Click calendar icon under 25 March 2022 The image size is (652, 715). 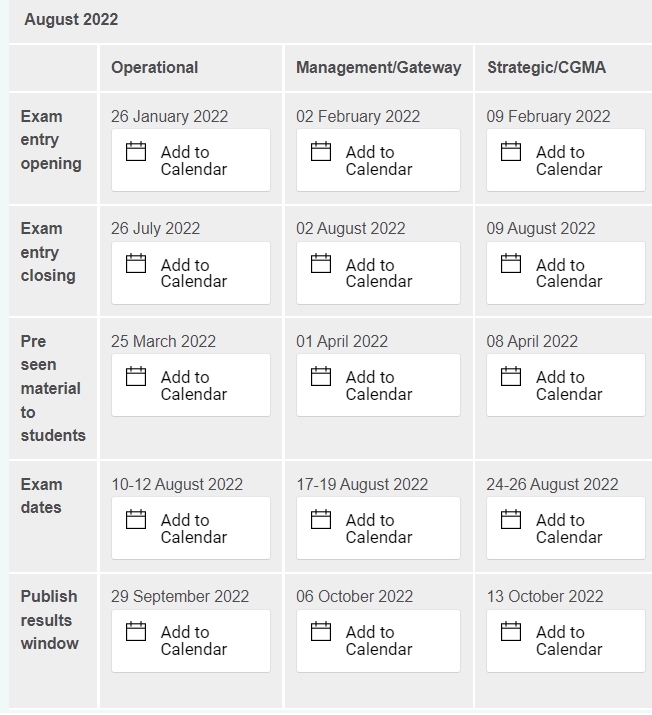[136, 377]
